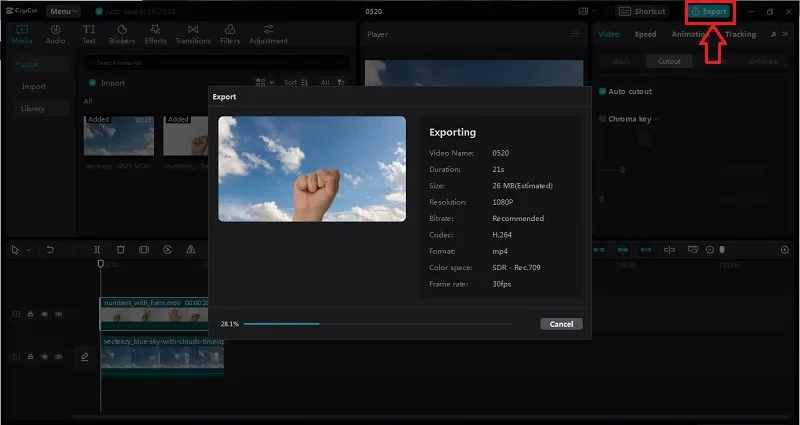Screen dimensions: 800x425
Task: Click the Split tool in timeline toolbar
Action: click(x=97, y=249)
